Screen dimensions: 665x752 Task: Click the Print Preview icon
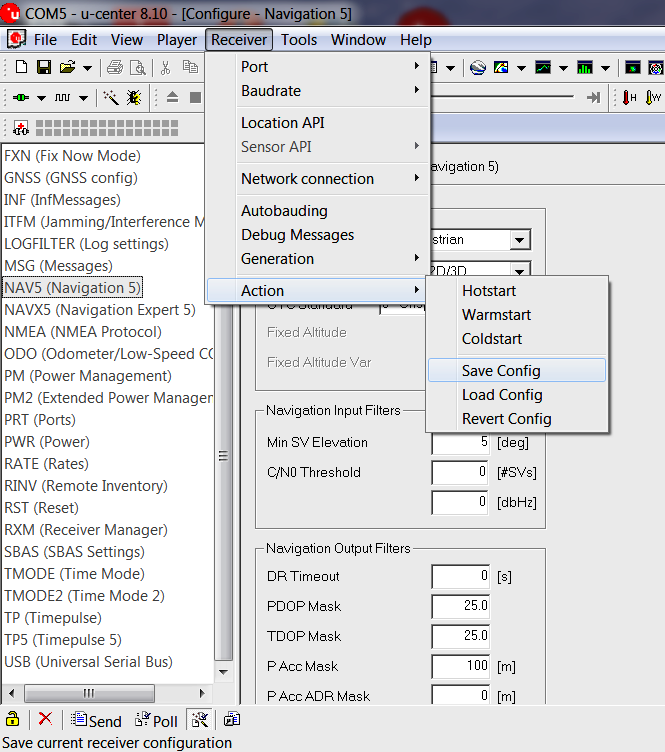tap(138, 68)
